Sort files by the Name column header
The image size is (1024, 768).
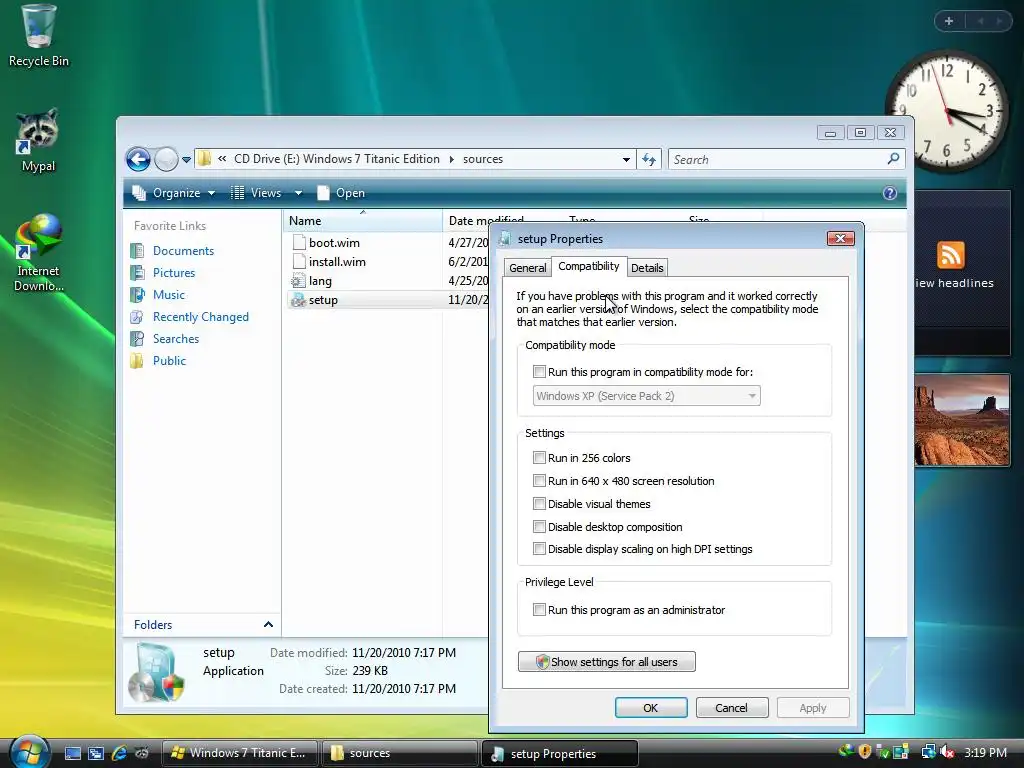[x=362, y=221]
